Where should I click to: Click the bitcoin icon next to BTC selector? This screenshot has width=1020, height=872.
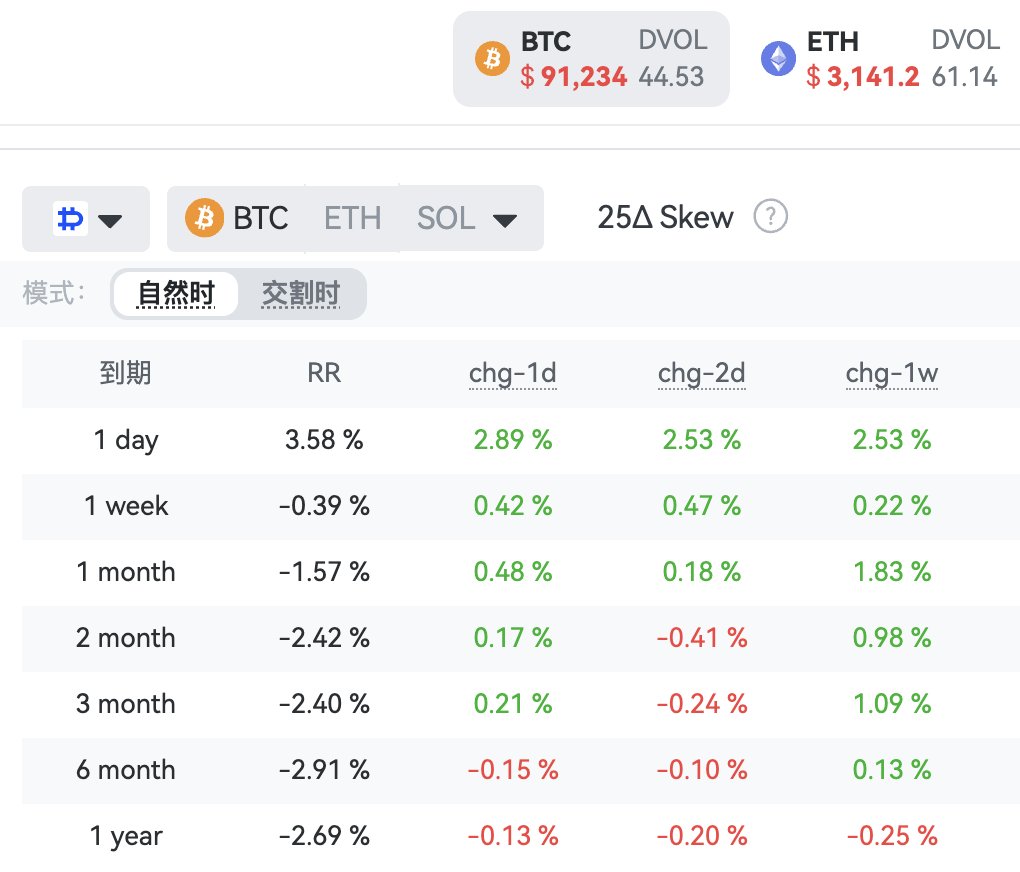click(x=204, y=218)
